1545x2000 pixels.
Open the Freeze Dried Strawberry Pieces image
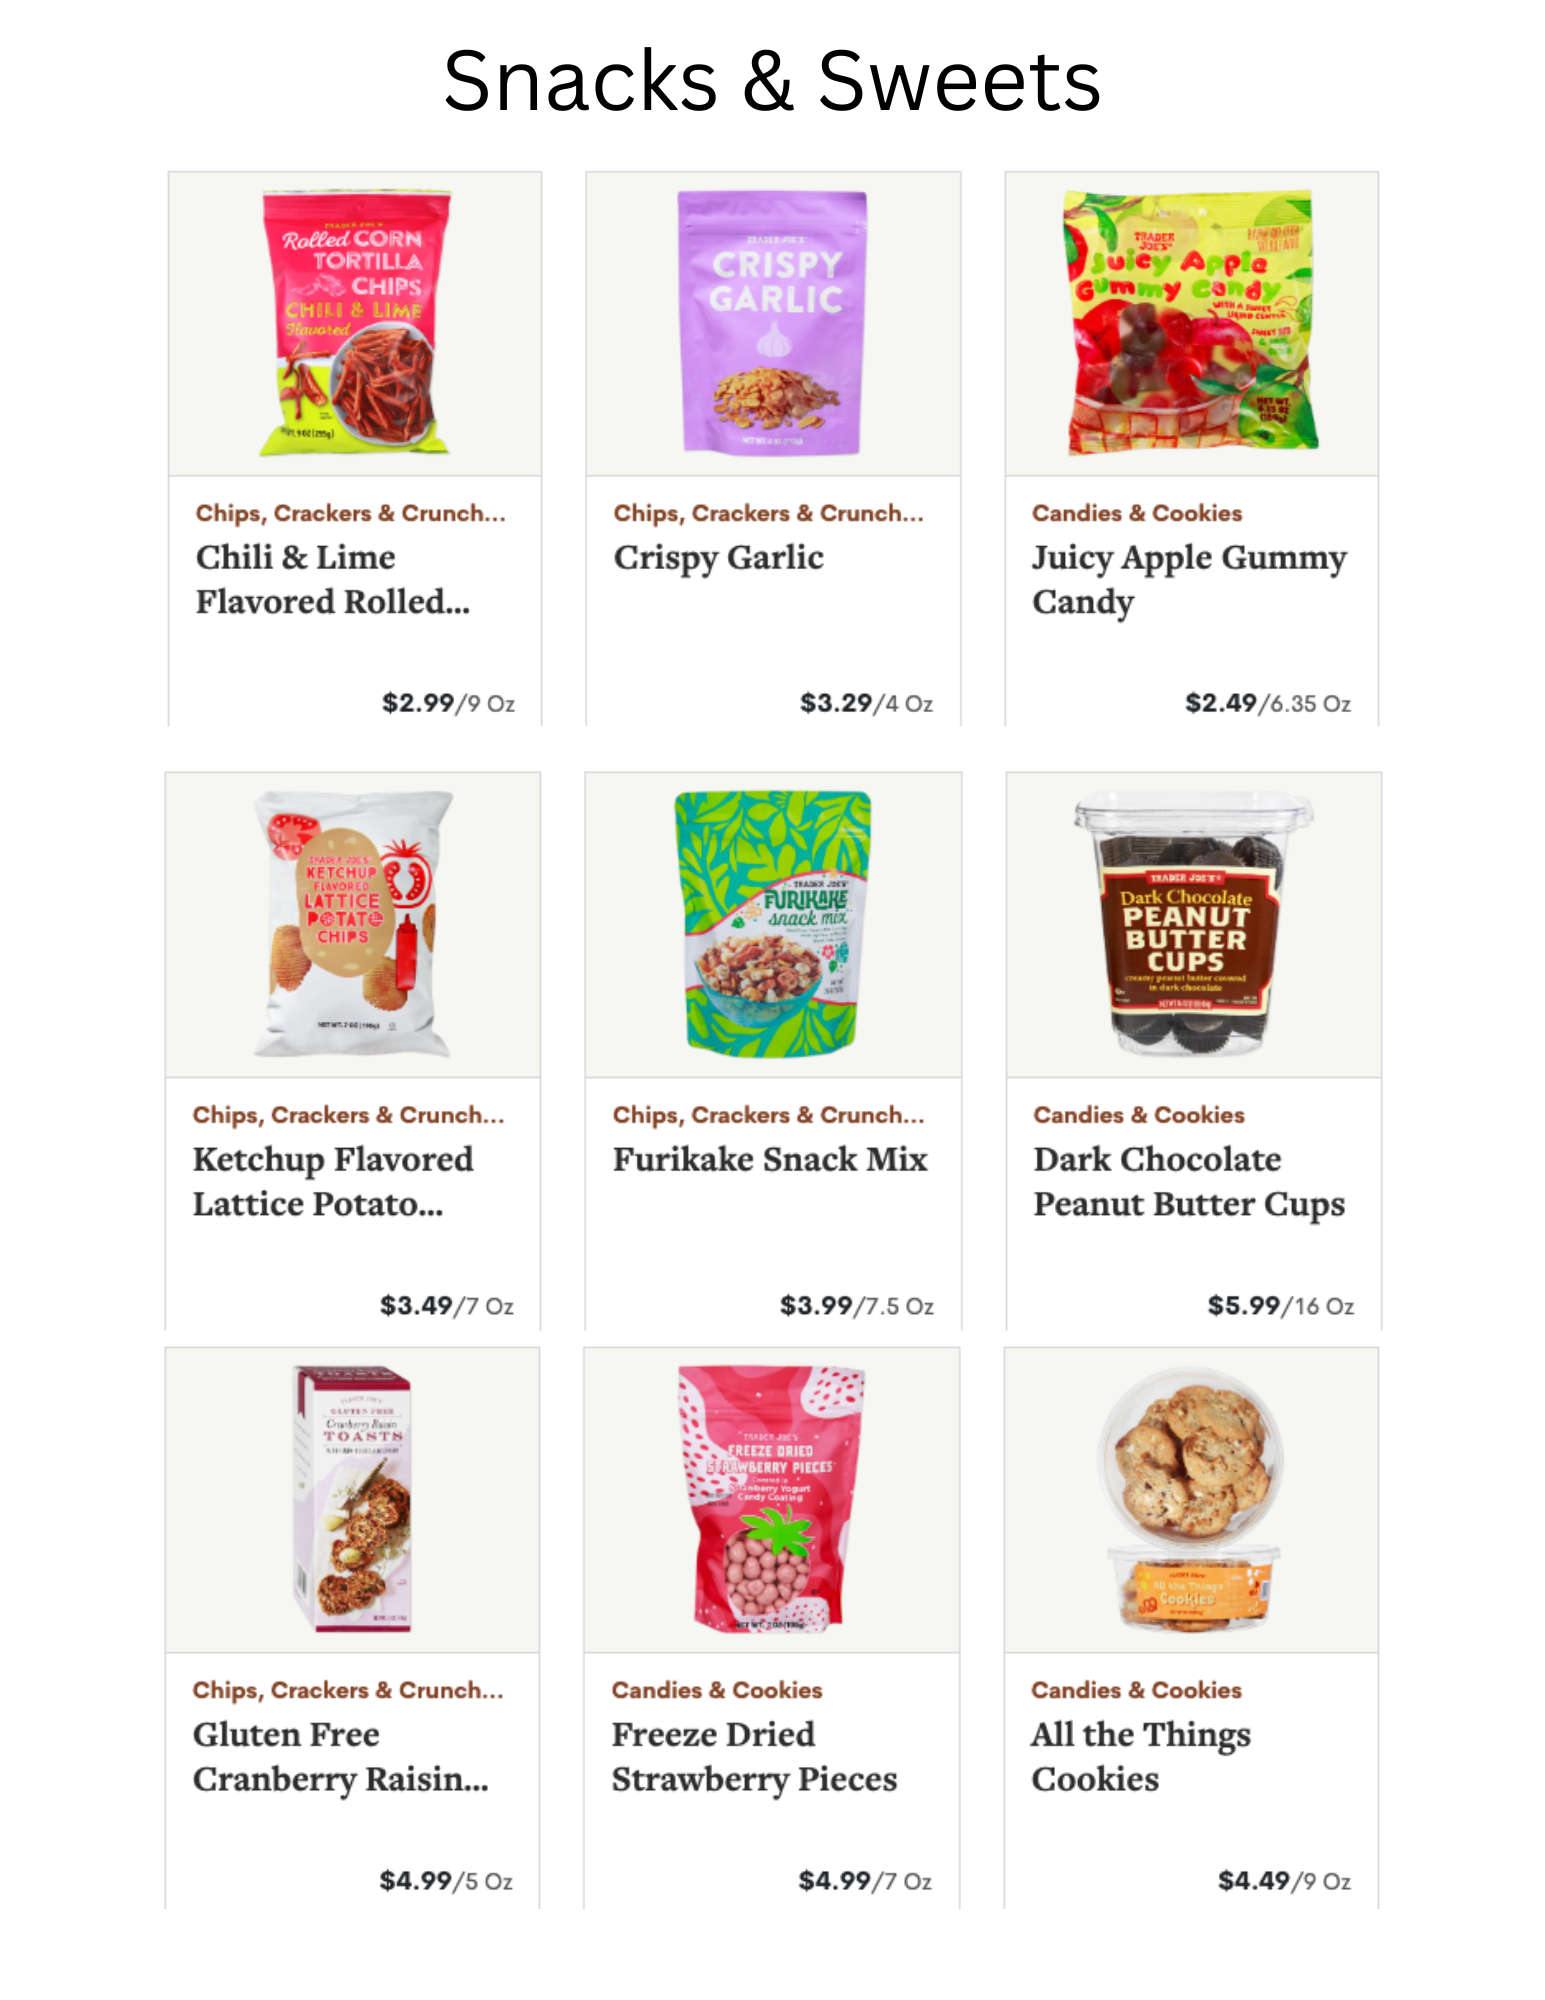coord(771,1498)
